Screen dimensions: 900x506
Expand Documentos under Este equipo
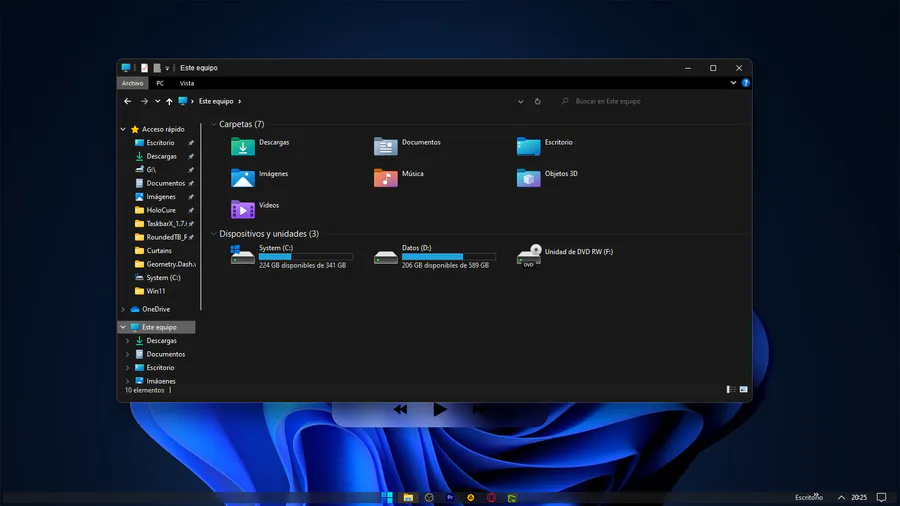point(127,354)
